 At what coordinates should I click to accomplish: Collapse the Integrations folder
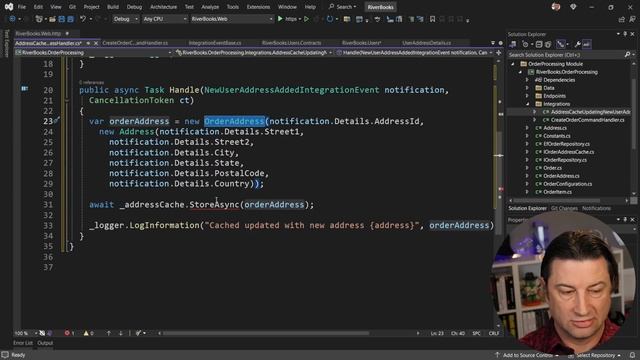pos(527,104)
